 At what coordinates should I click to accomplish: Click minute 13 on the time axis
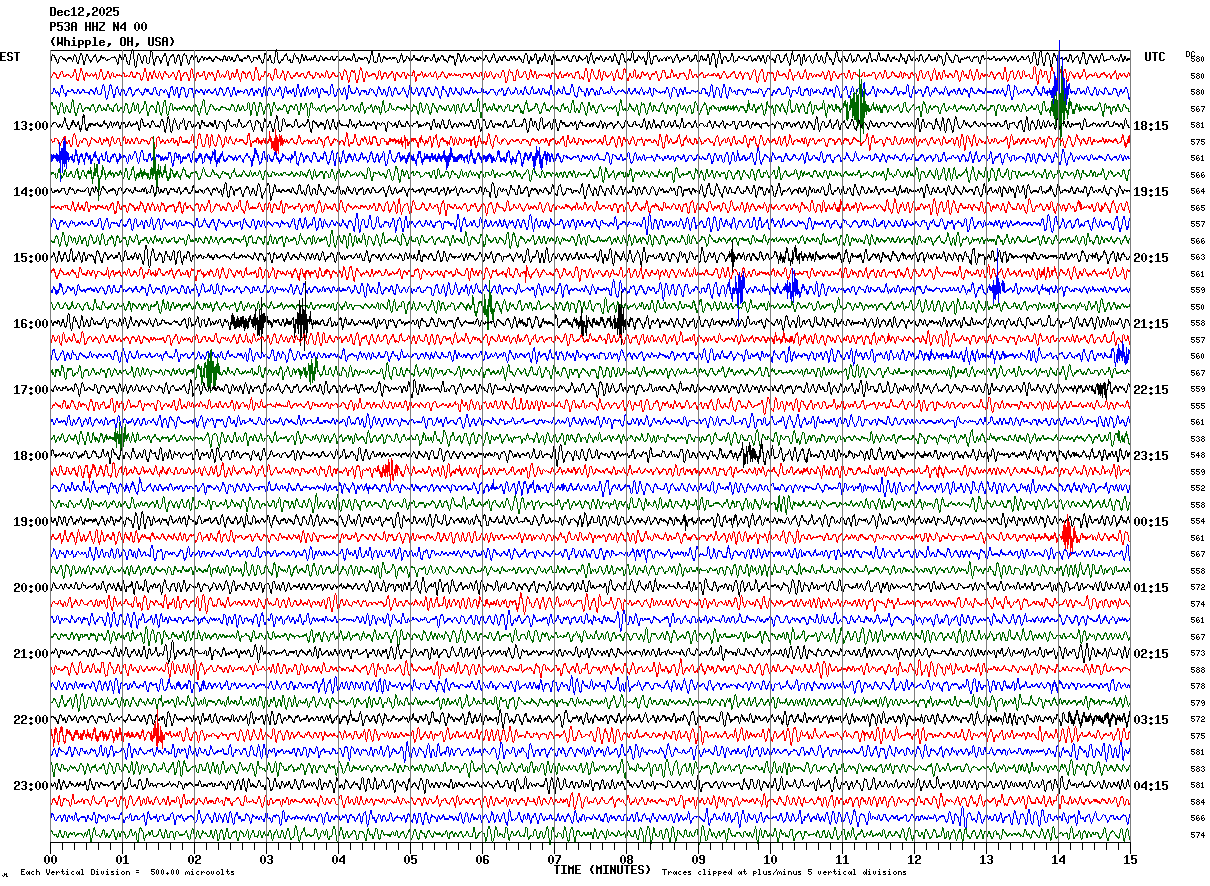click(986, 860)
